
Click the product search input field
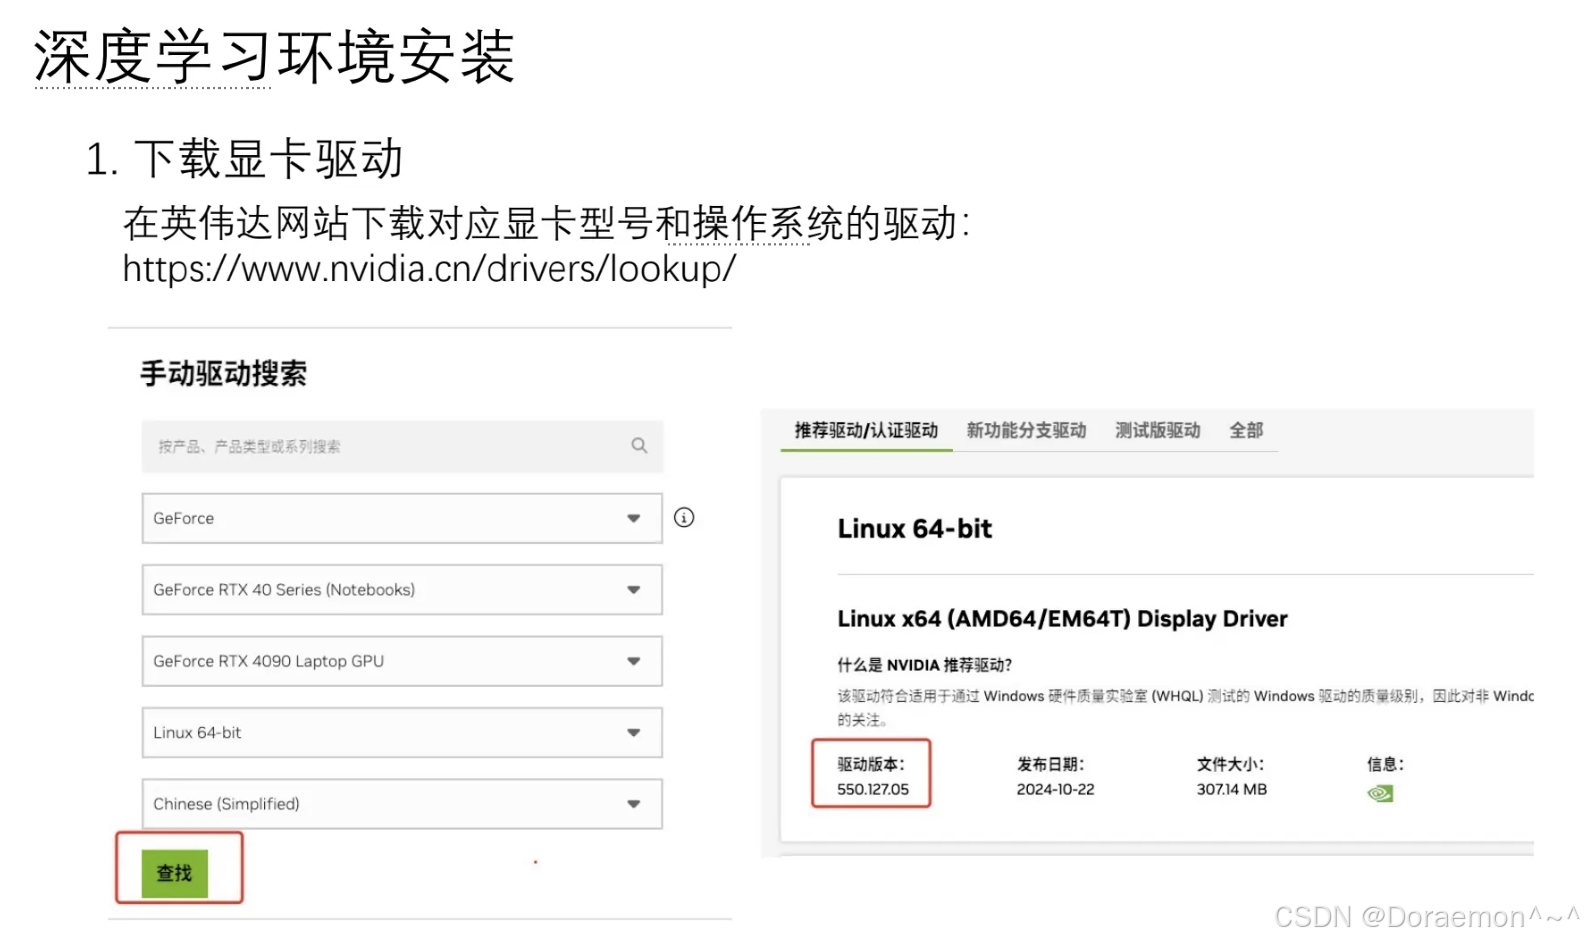402,446
